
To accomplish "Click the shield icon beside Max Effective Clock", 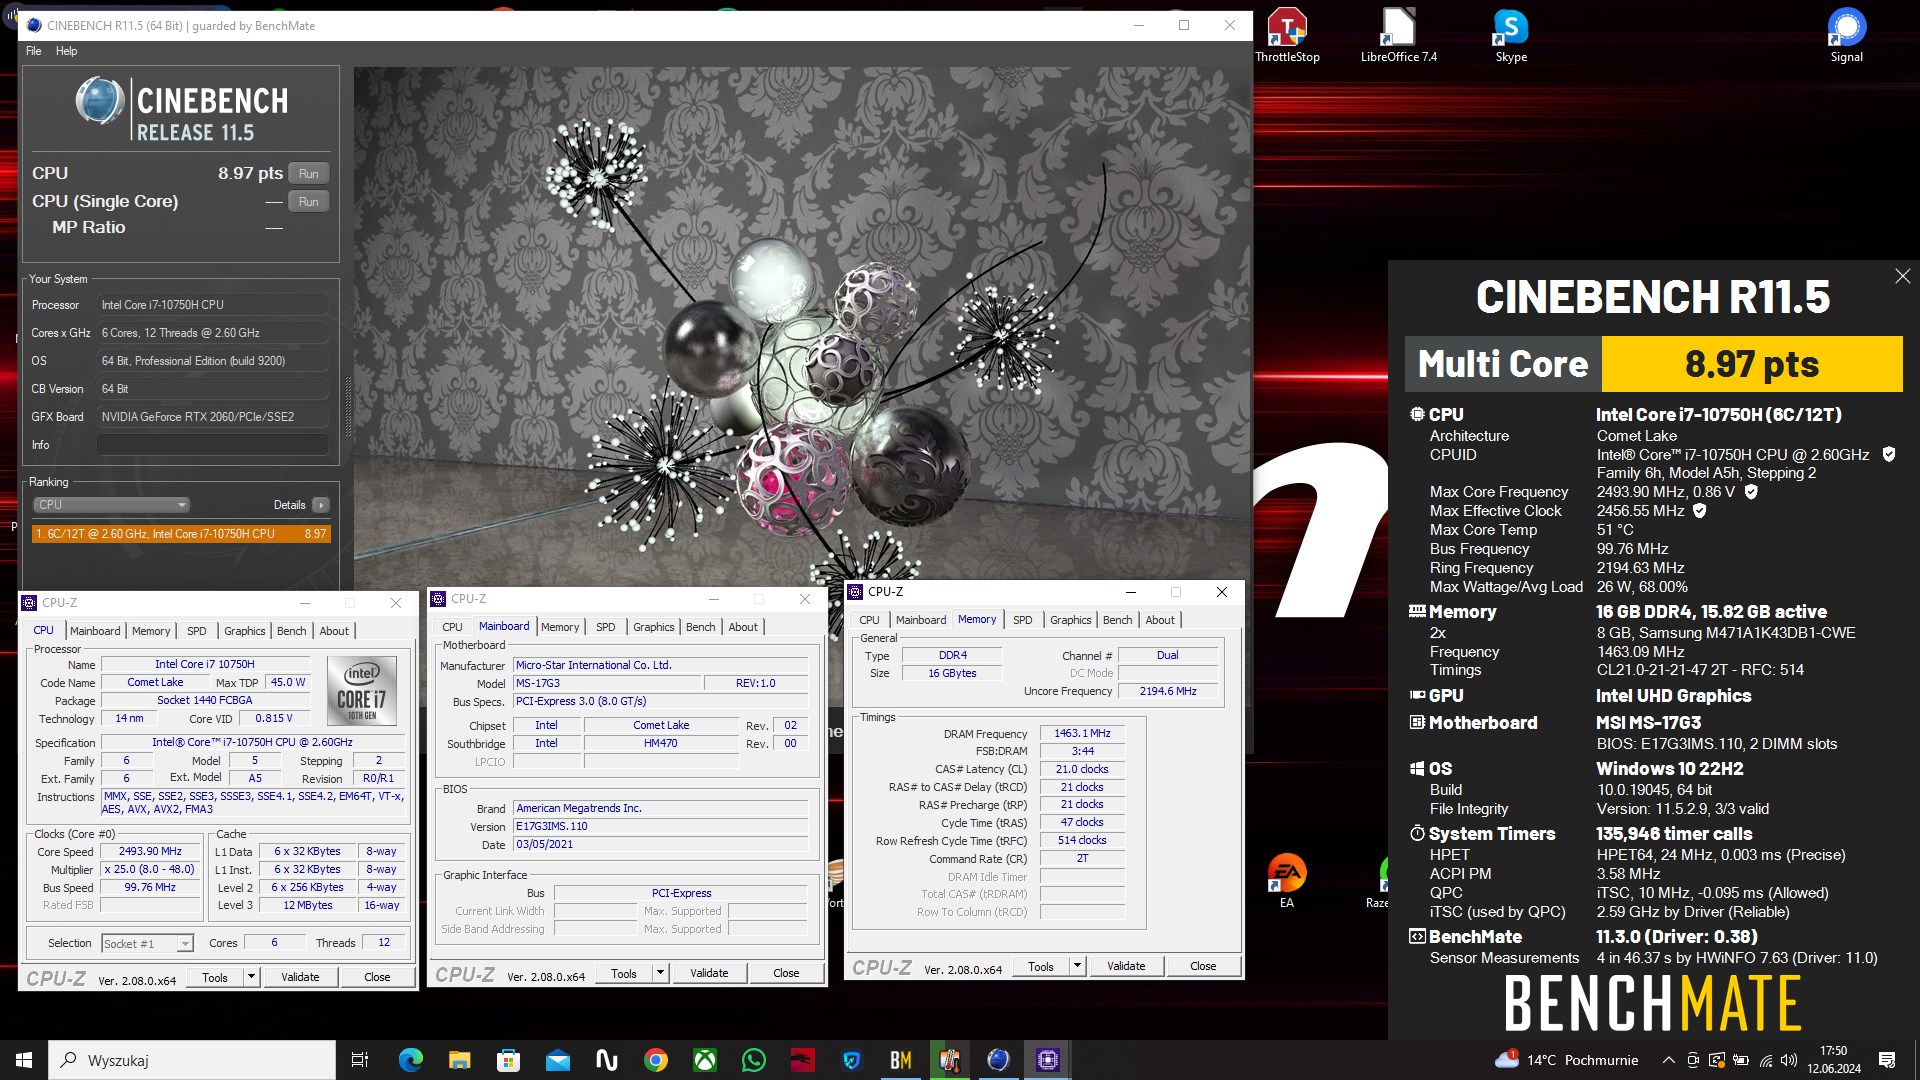I will coord(1700,511).
